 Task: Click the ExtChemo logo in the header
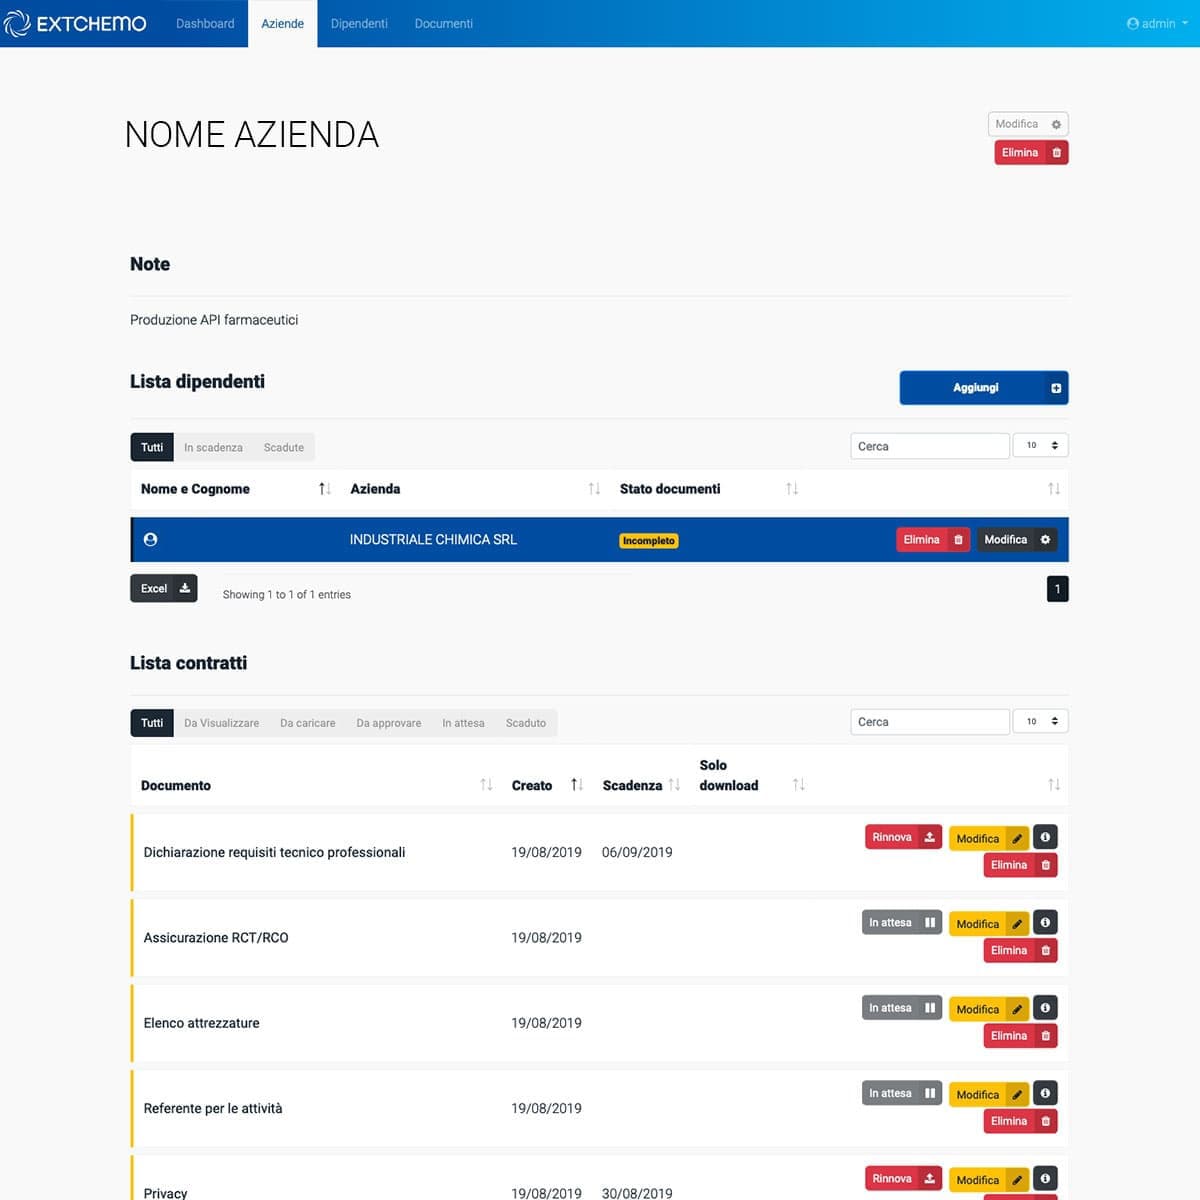[x=75, y=23]
